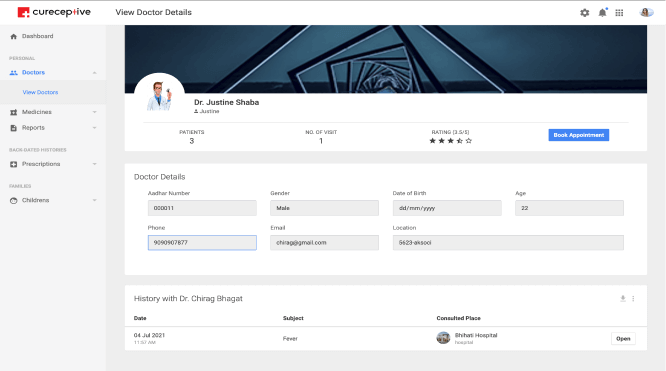Download history using the download icon
This screenshot has width=666, height=371.
(x=623, y=298)
